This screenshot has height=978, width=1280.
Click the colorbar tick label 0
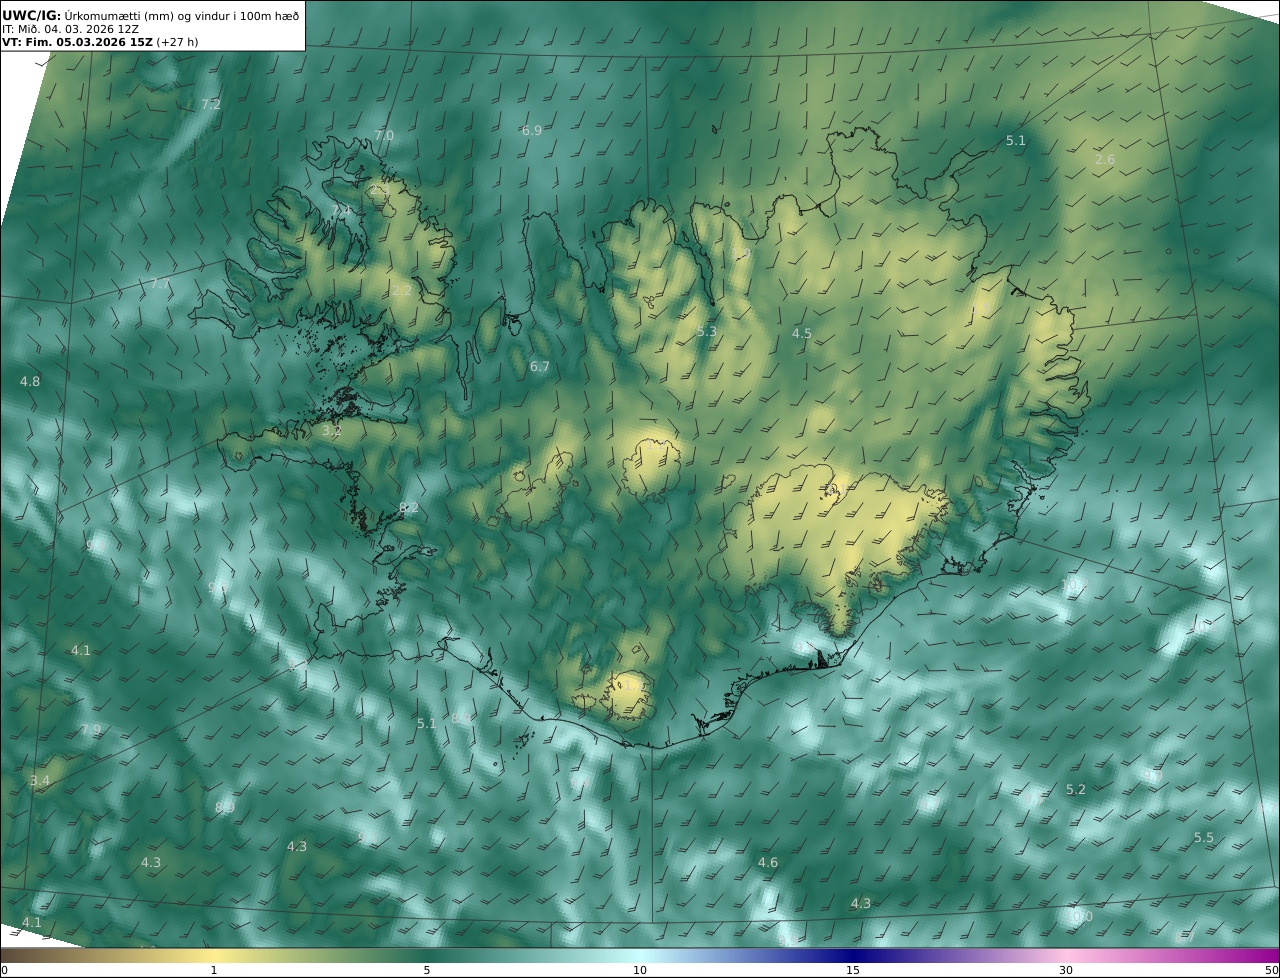(x=4, y=970)
